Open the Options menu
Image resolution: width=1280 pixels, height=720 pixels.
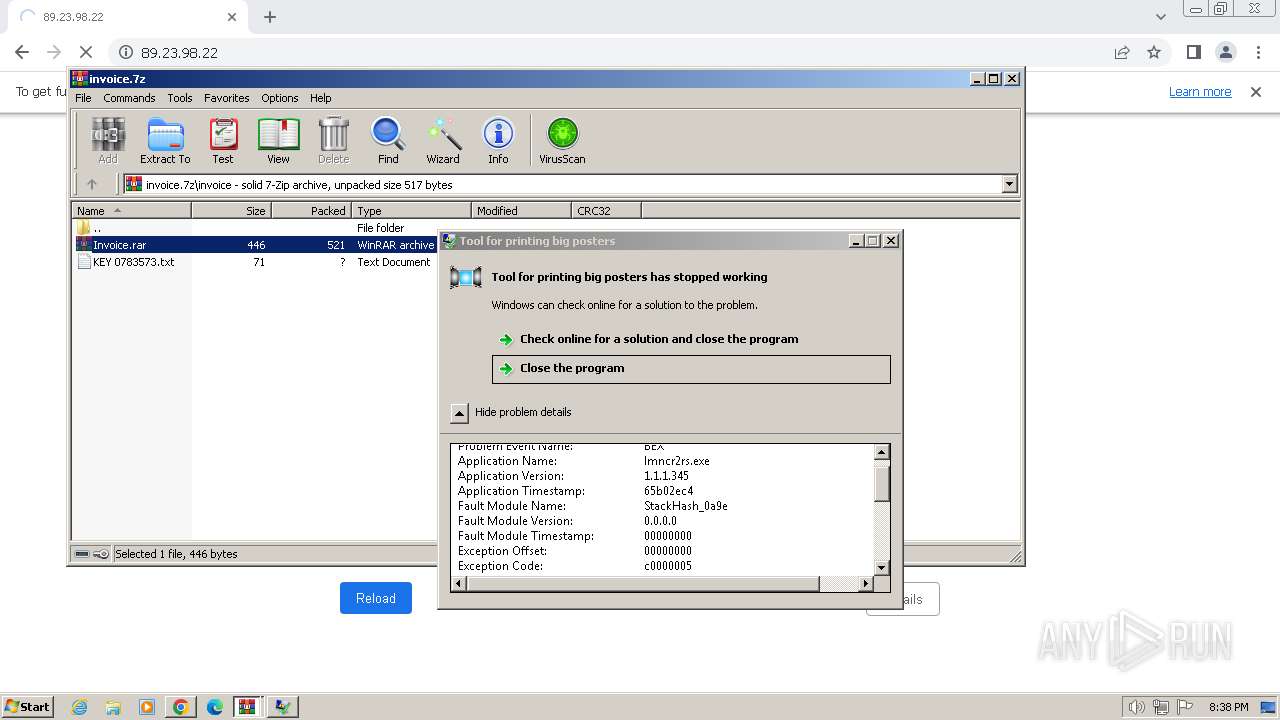click(x=280, y=98)
